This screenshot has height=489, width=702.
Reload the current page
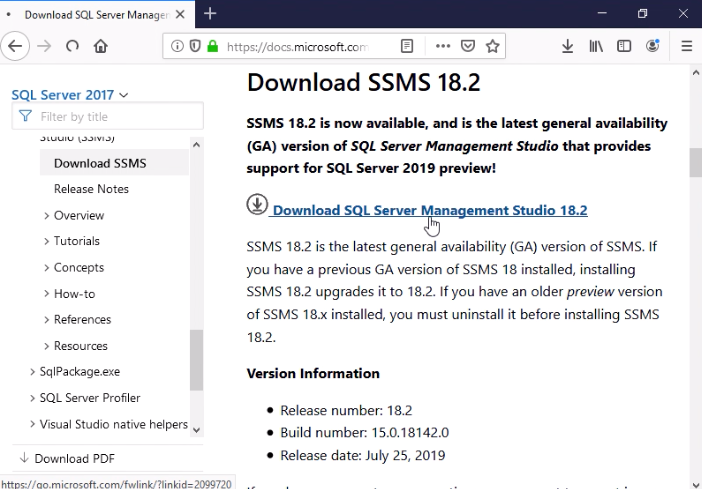tap(72, 46)
